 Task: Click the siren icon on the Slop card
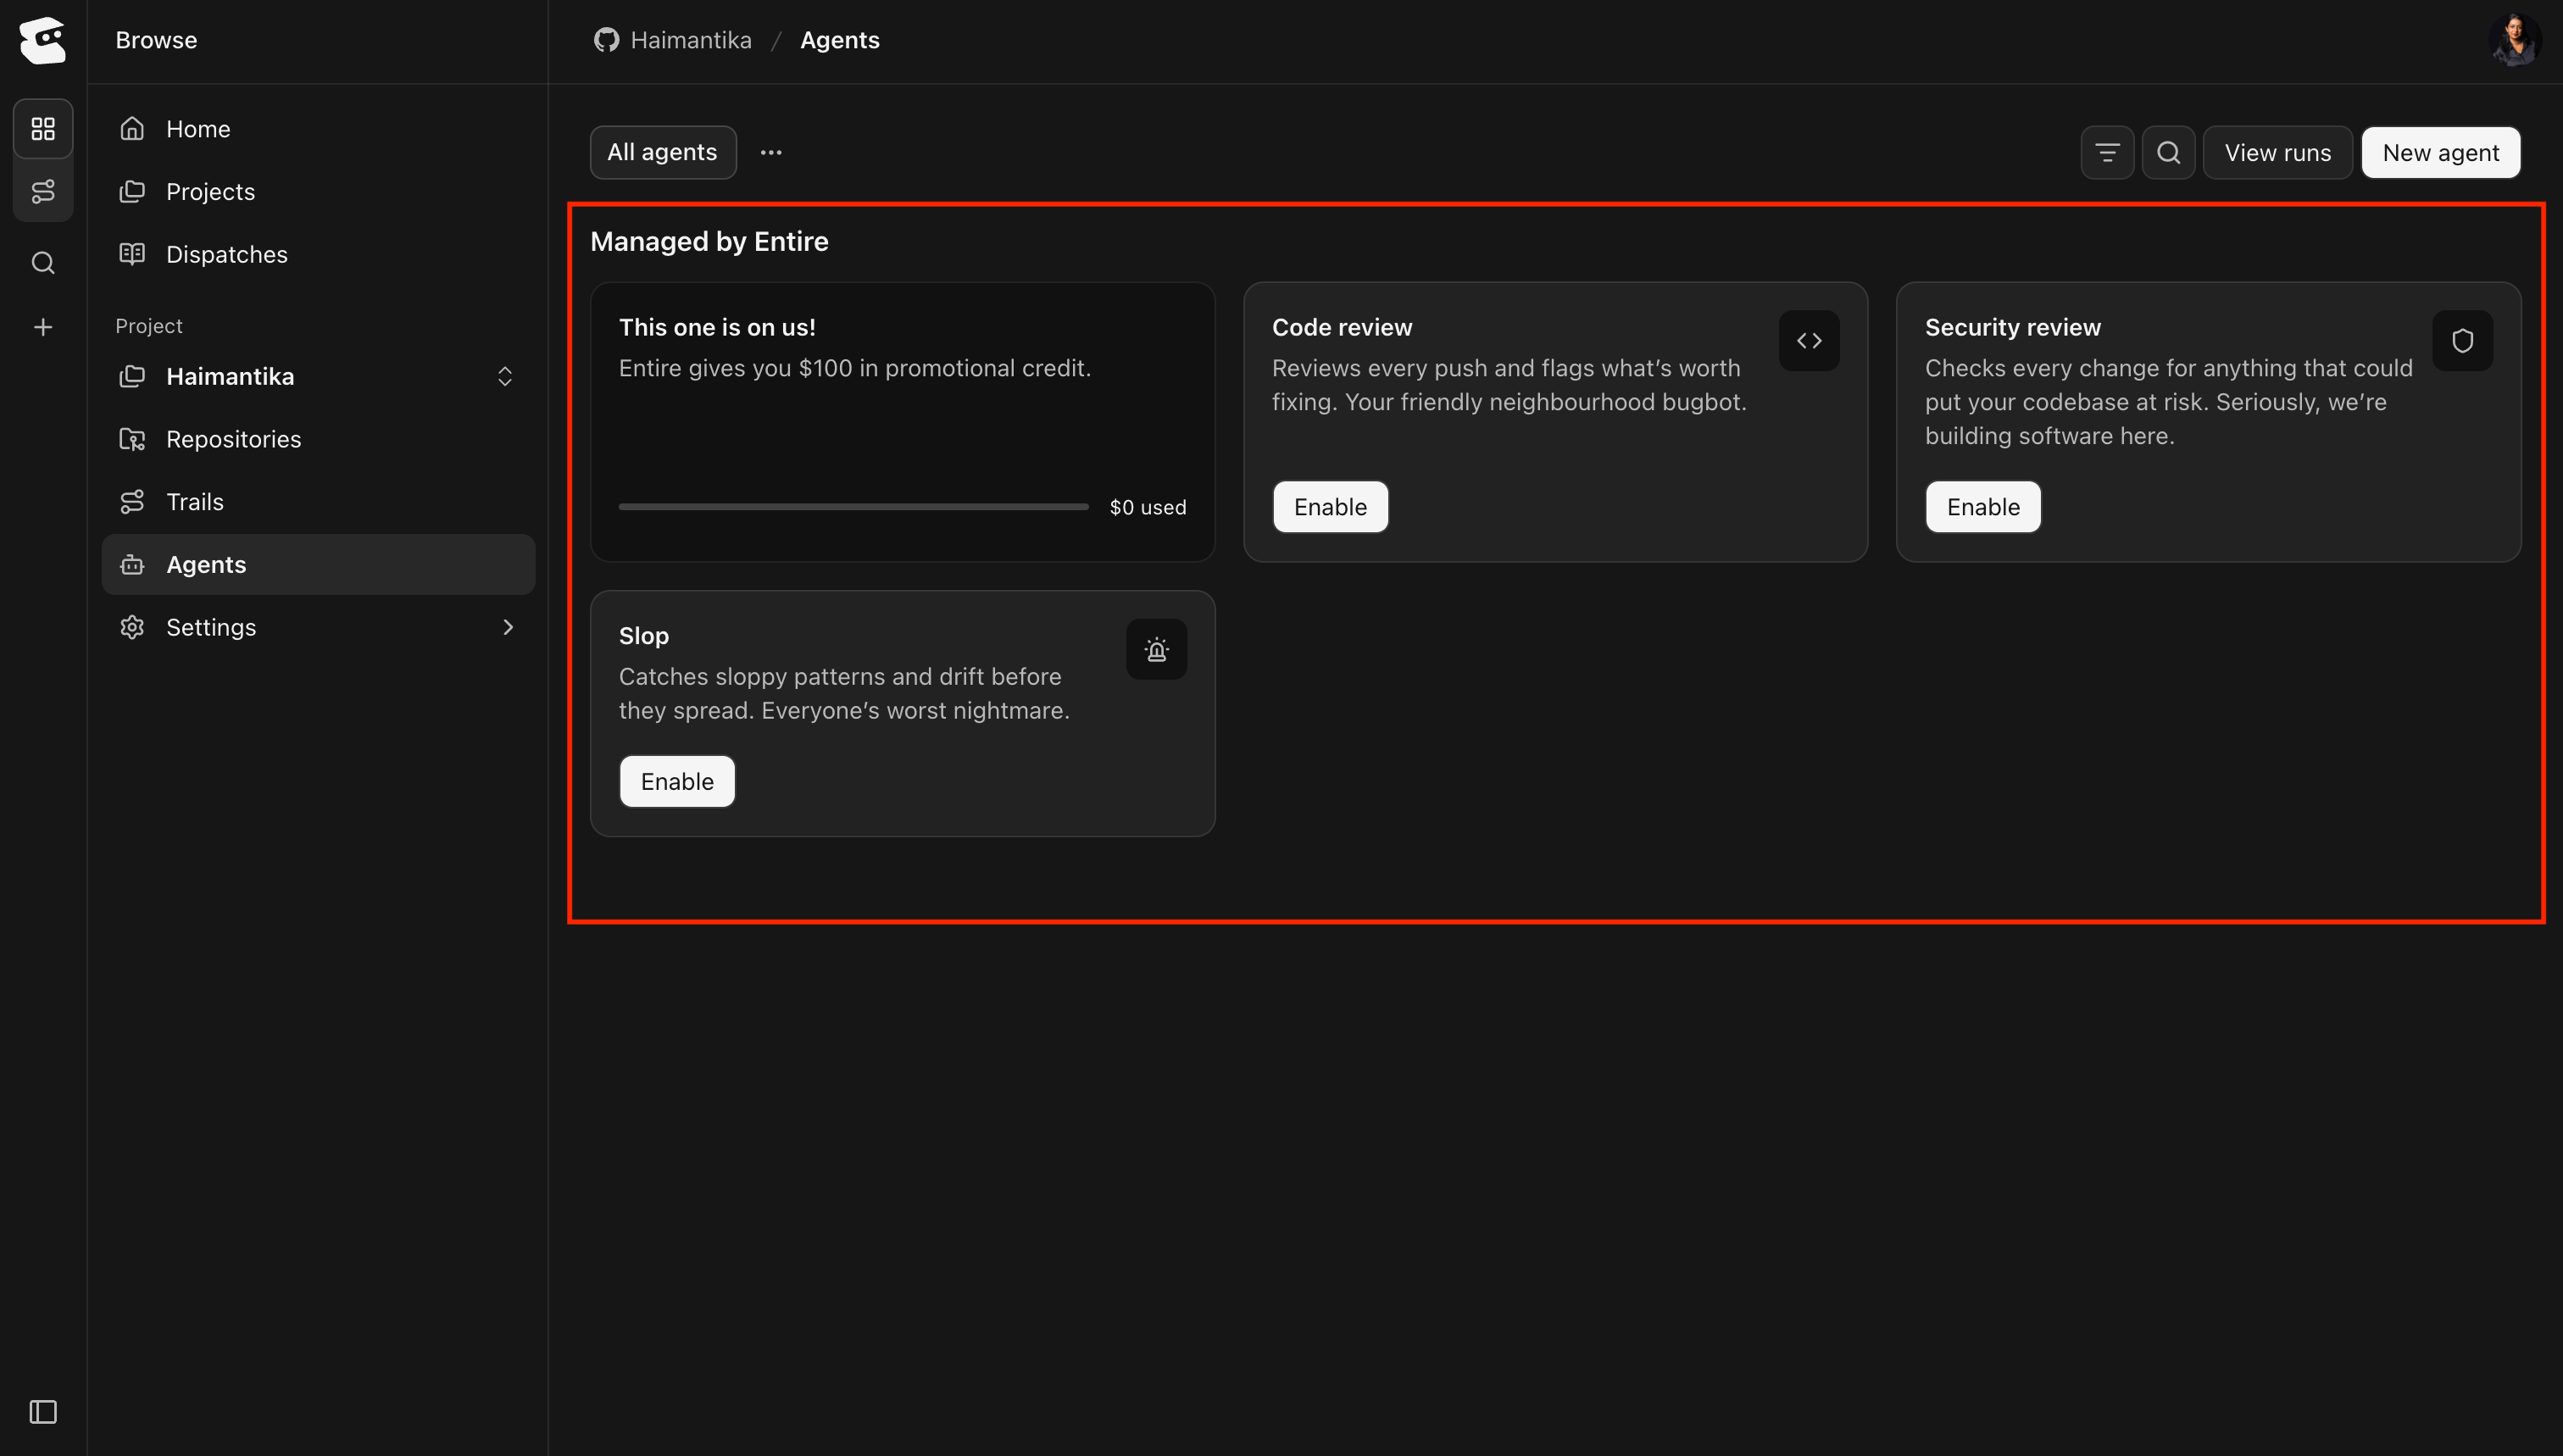[x=1156, y=650]
